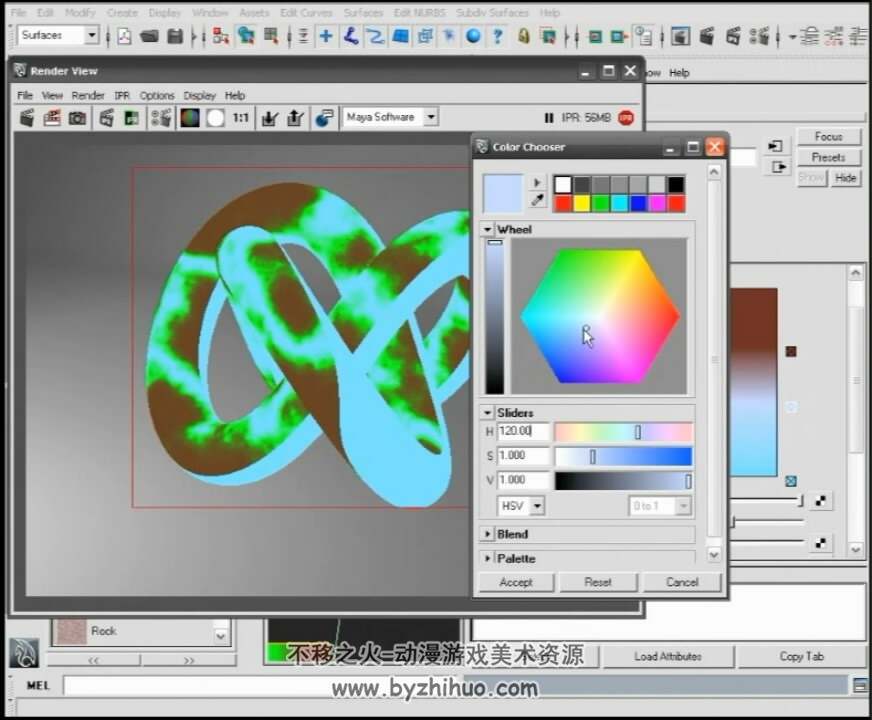872x720 pixels.
Task: Pause IPR tuning with the pause icon
Action: tap(549, 118)
